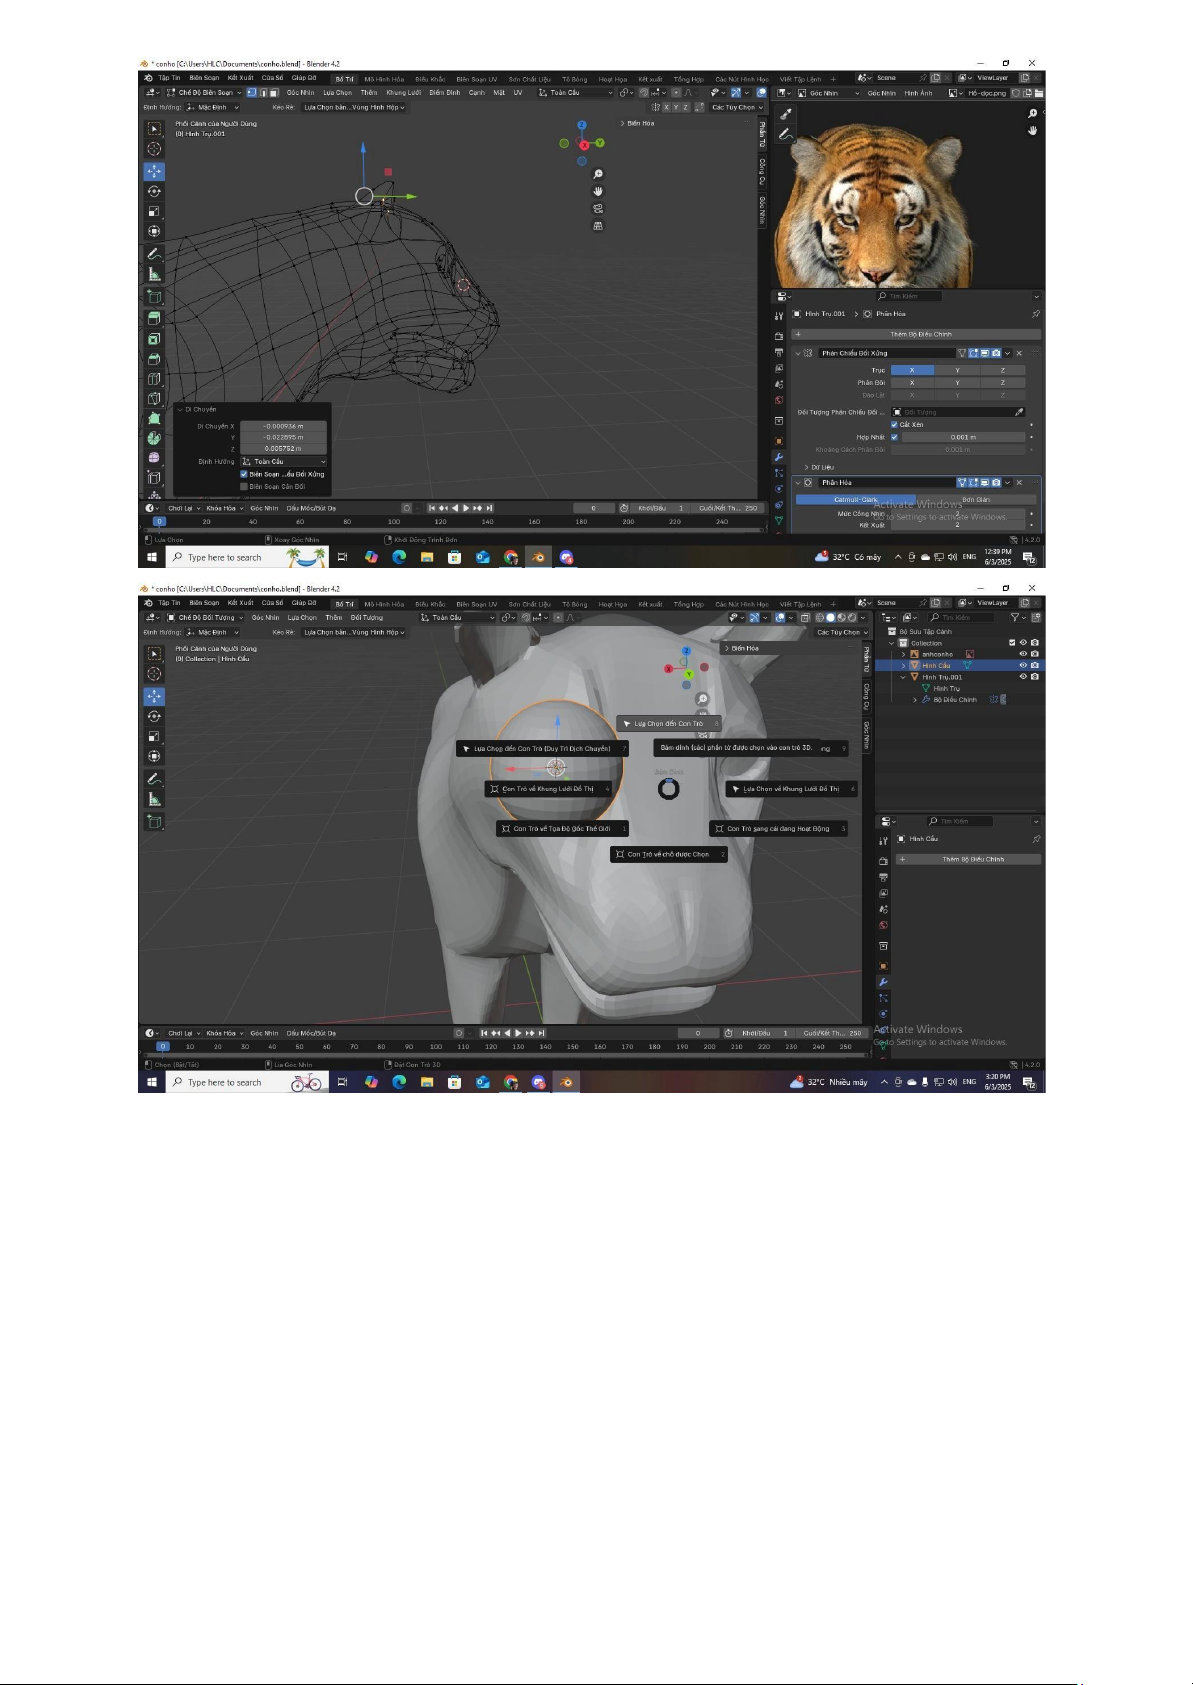Image resolution: width=1193 pixels, height=1685 pixels.
Task: Click the Mức Cổng Nhìn value field
Action: pyautogui.click(x=957, y=513)
